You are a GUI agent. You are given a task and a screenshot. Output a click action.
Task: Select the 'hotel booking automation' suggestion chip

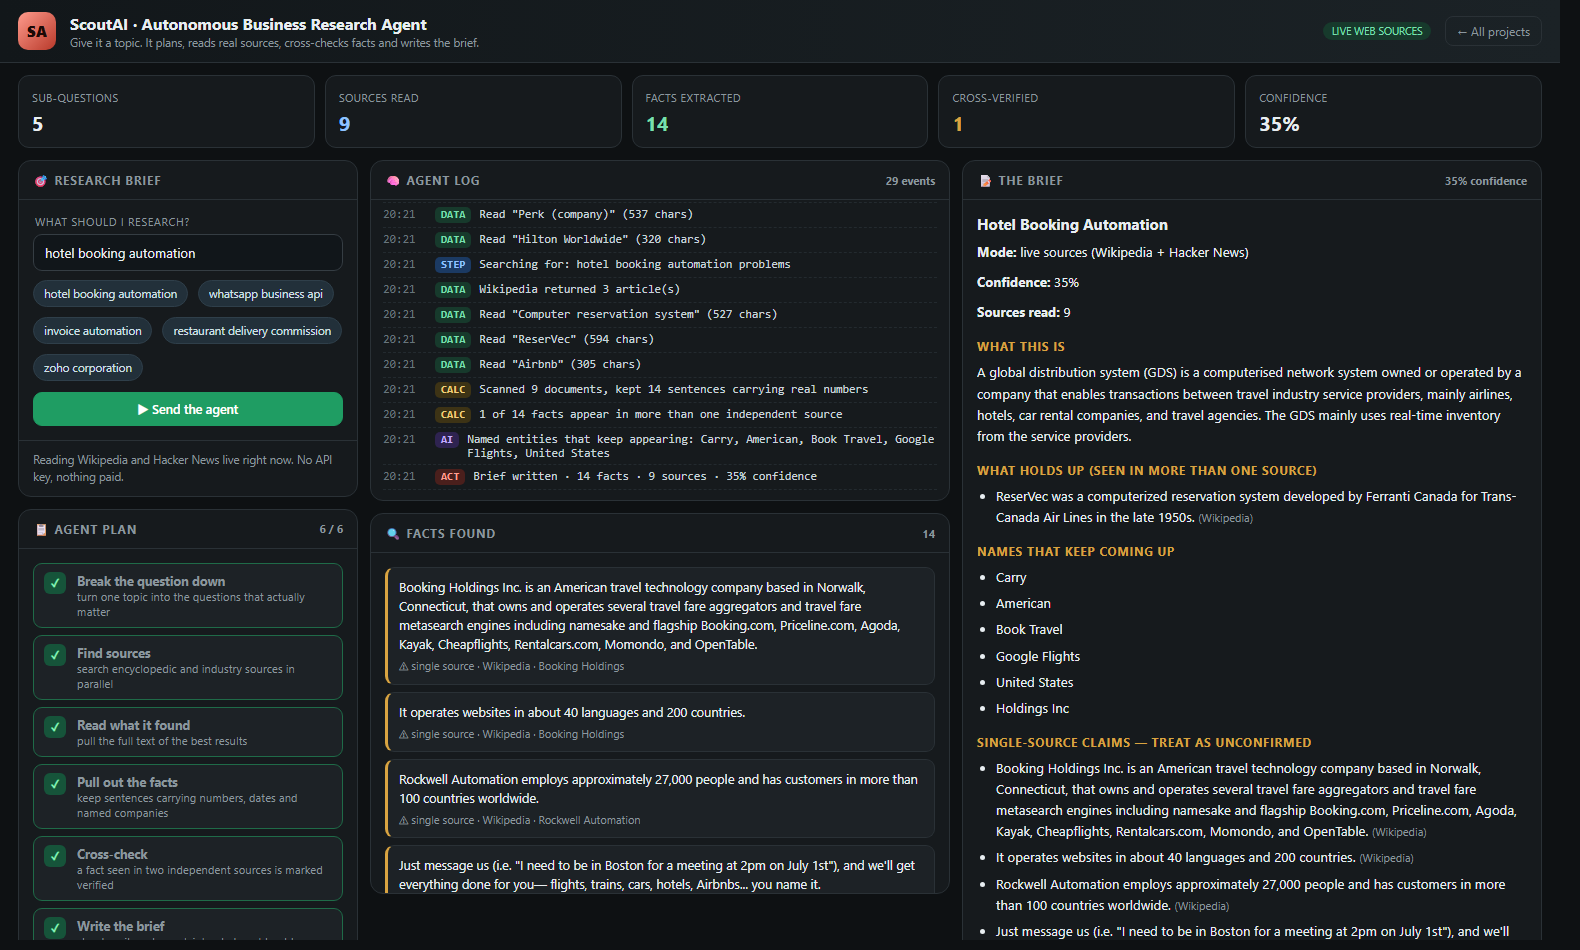[x=111, y=294]
